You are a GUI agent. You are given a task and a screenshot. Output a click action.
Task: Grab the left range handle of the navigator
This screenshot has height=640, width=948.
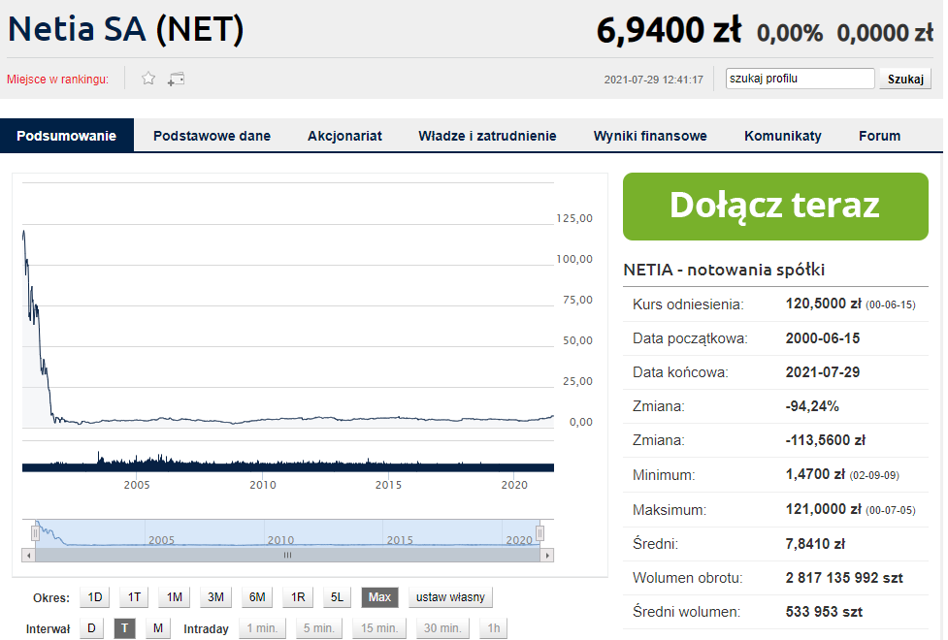(x=35, y=532)
